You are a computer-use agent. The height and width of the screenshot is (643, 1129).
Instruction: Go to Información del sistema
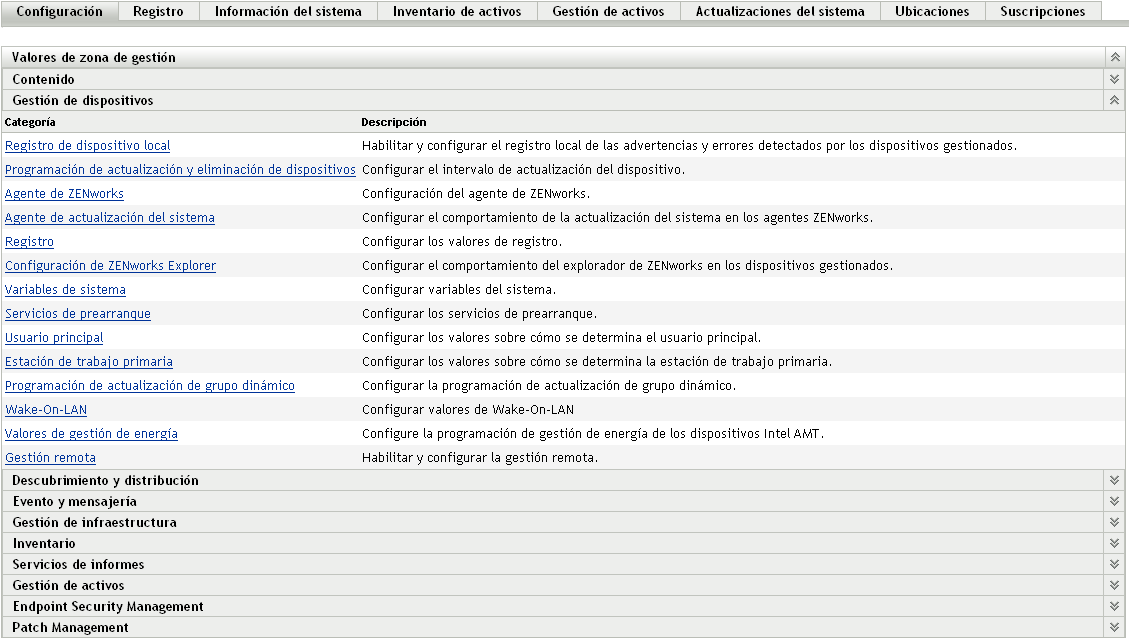tap(288, 11)
